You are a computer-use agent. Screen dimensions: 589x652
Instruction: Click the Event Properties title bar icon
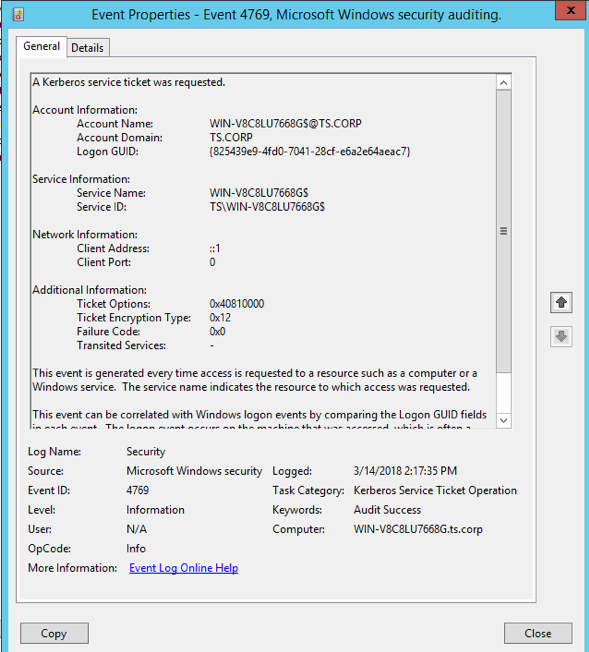tap(18, 14)
